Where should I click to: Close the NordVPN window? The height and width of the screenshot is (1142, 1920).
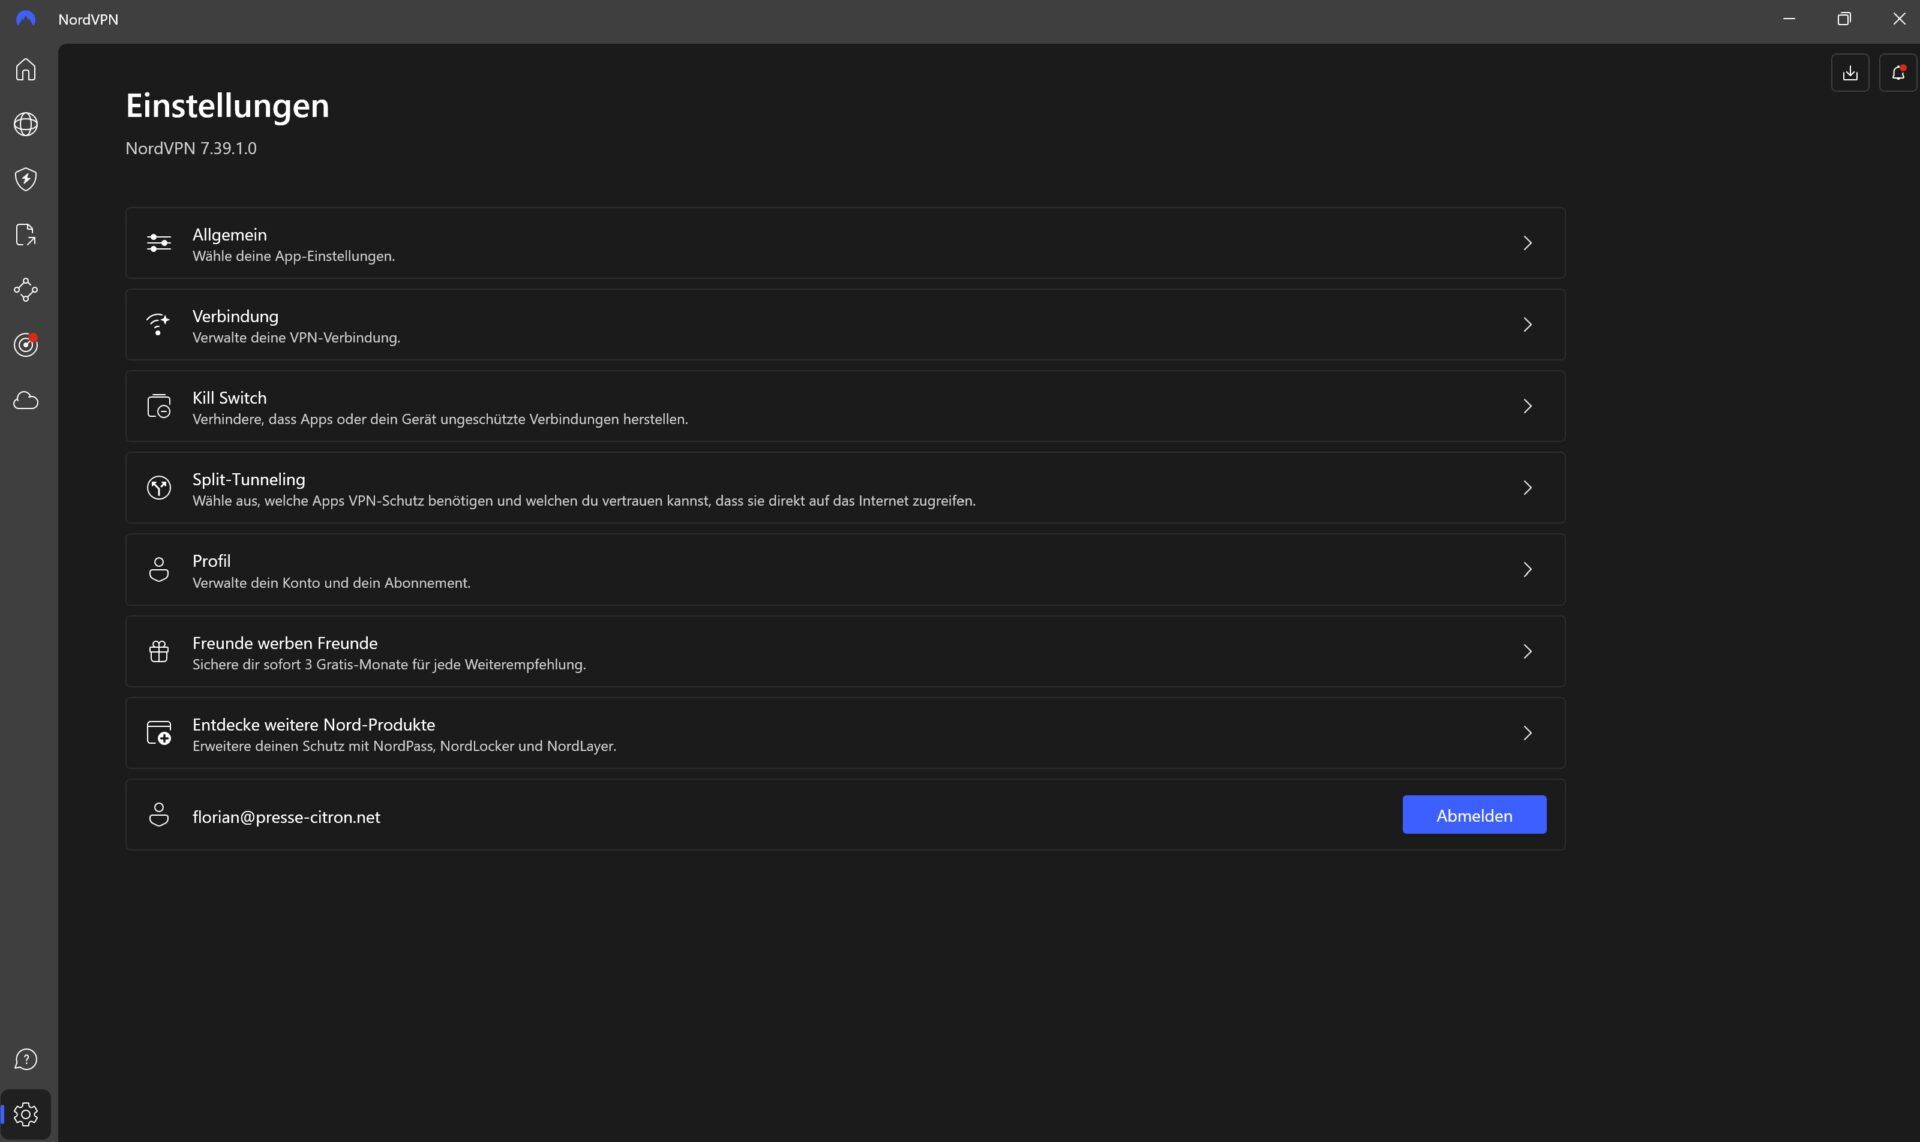1898,19
